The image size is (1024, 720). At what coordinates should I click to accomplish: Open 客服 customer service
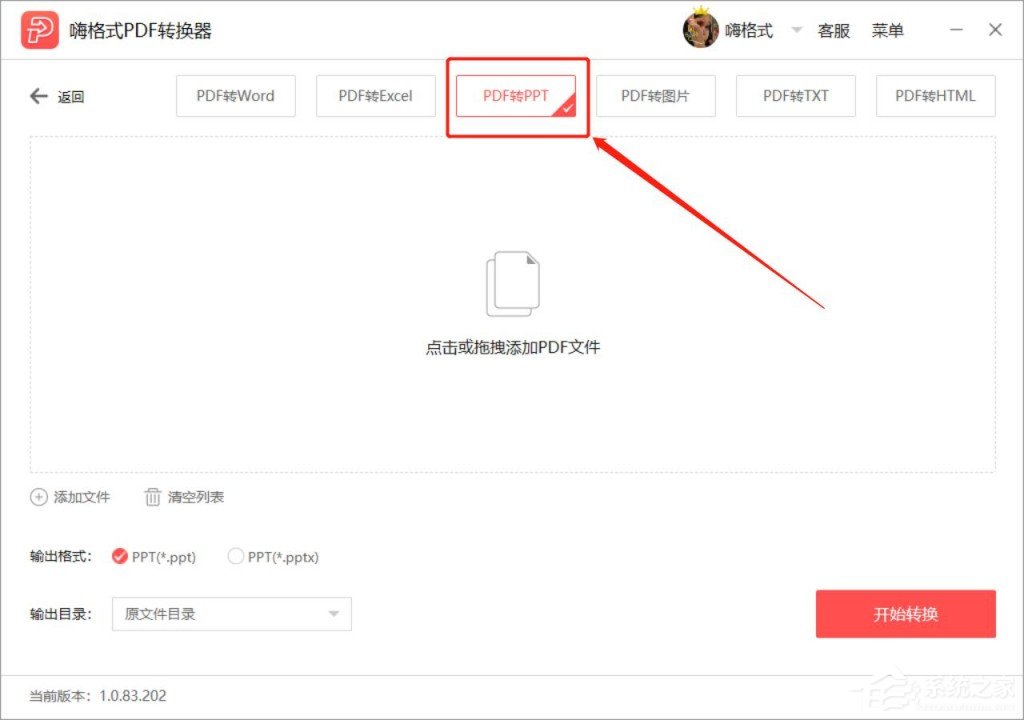tap(834, 30)
